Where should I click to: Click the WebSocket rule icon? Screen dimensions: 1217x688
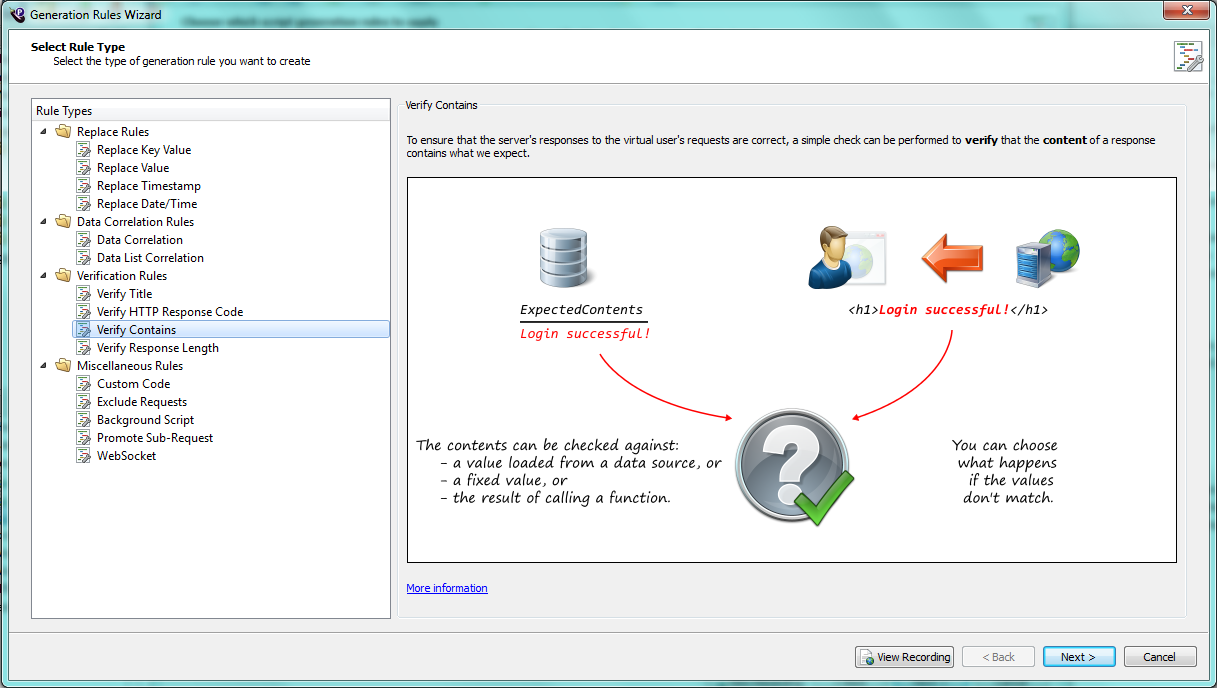[84, 456]
